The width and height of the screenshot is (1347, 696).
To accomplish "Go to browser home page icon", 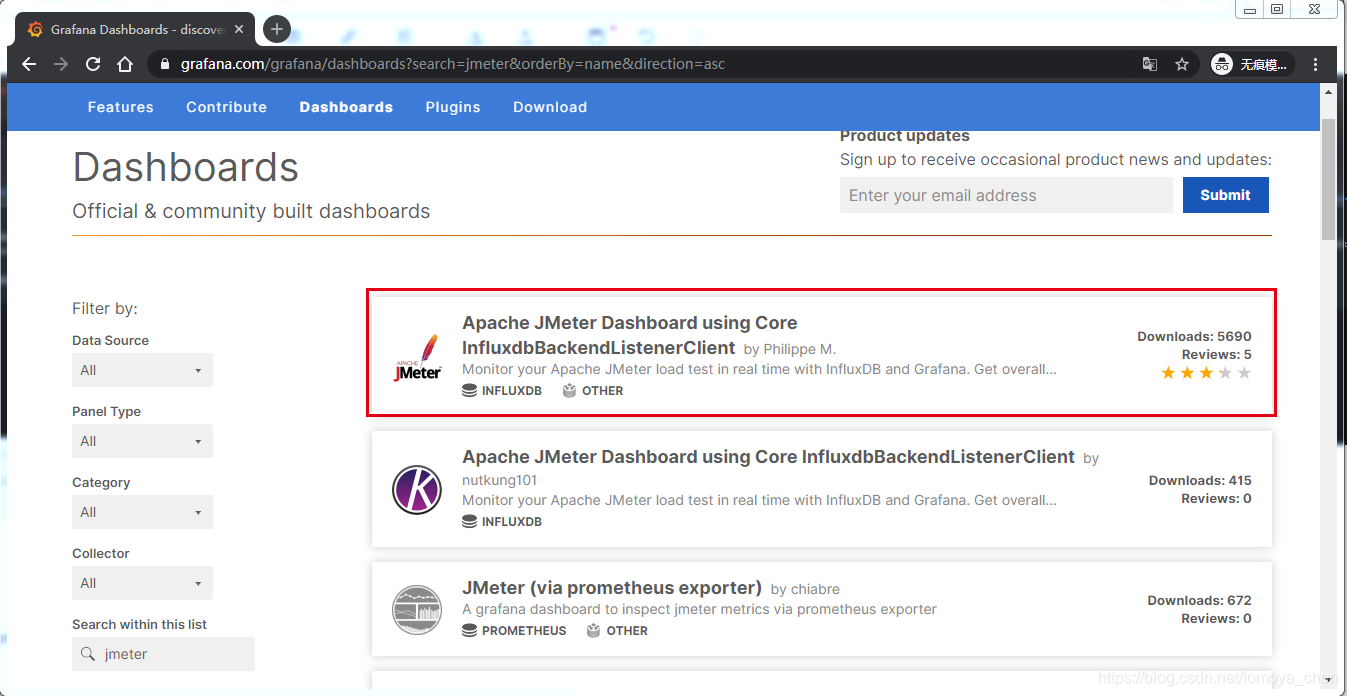I will (x=125, y=64).
